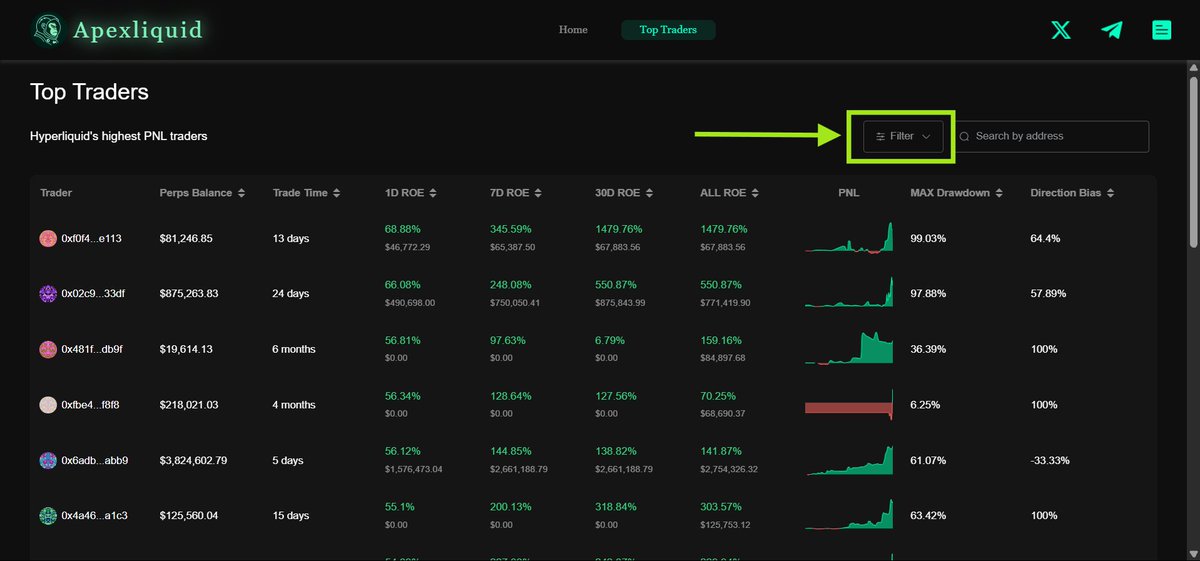Click the Apexliquid logo icon
Image resolution: width=1200 pixels, height=561 pixels.
[46, 31]
